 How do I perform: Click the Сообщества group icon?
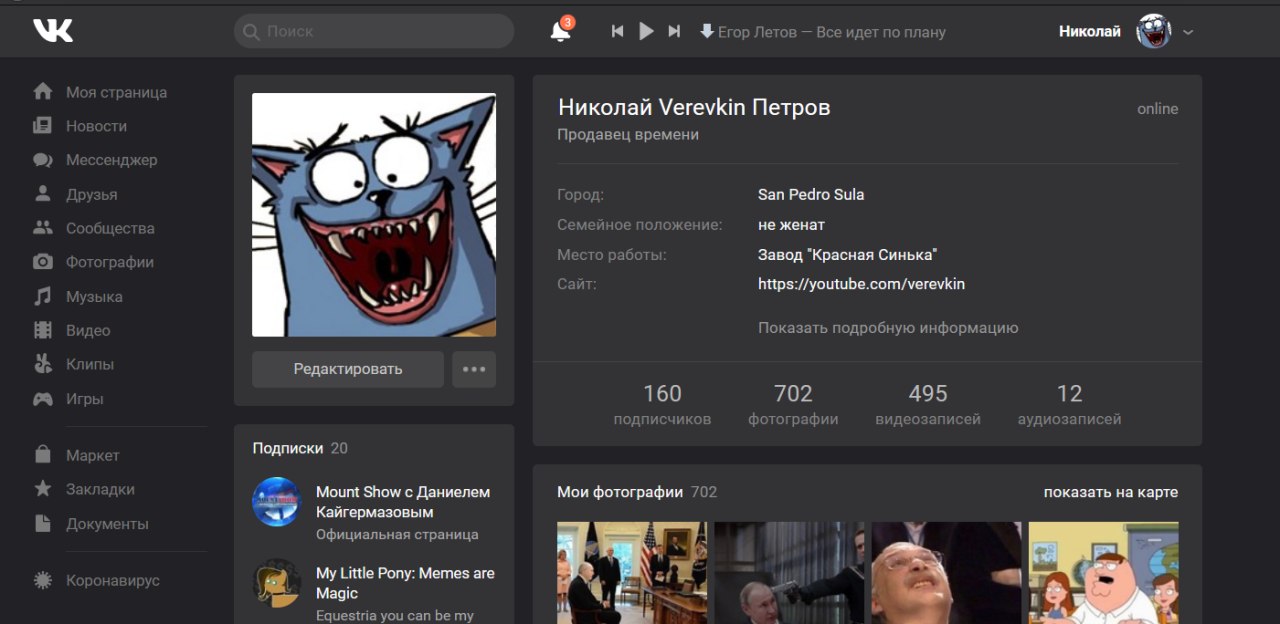point(43,228)
